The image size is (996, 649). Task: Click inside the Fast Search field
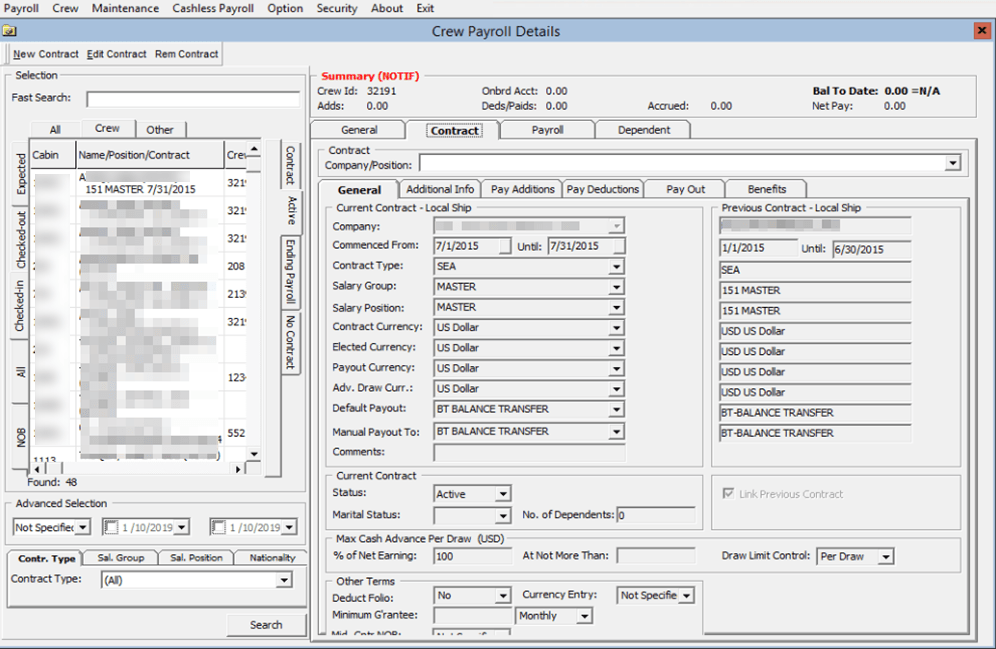pyautogui.click(x=190, y=99)
